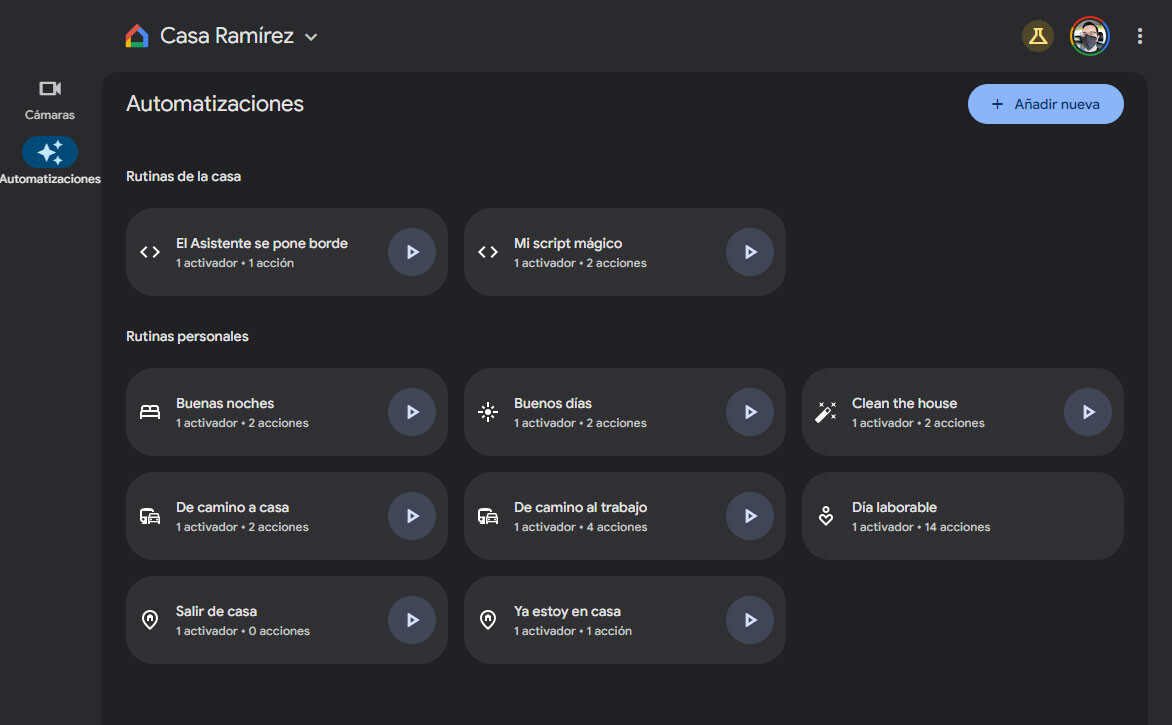Click the Google Home logo next to Casa Ramírez
1172x725 pixels.
tap(135, 35)
